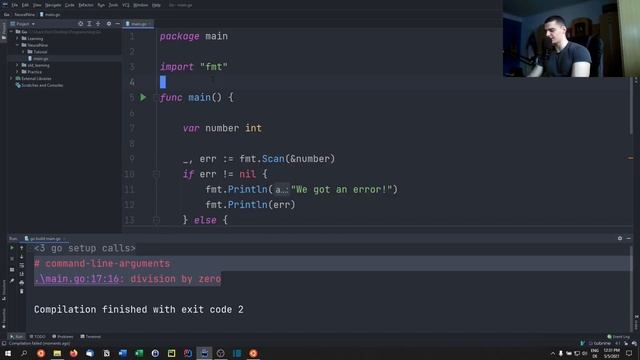Viewport: 640px width, 360px height.
Task: Rerun build with green Run arrow
Action: point(12,248)
